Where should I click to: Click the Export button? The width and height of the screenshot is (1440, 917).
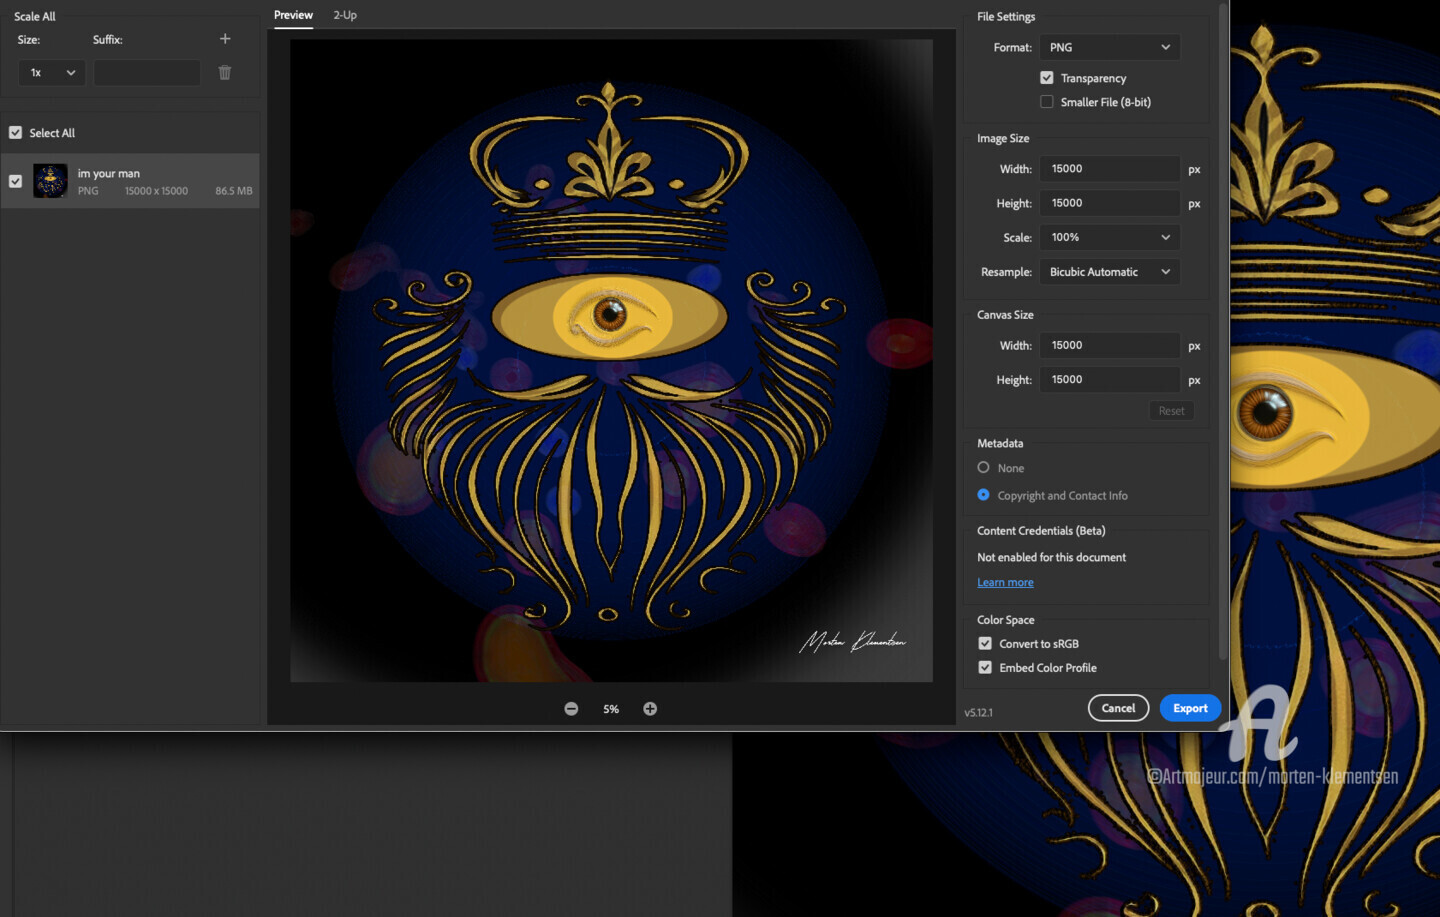pos(1190,708)
